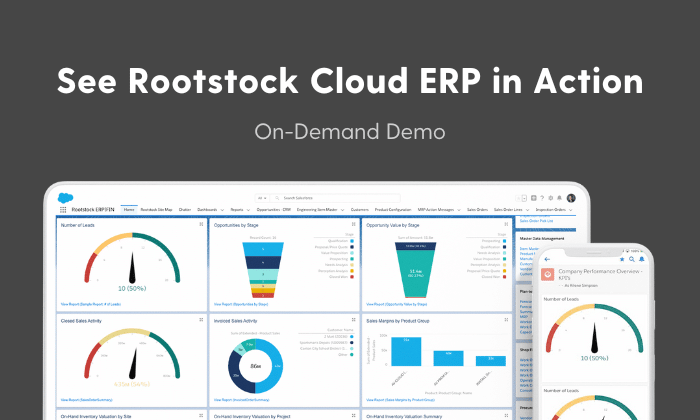Image resolution: width=700 pixels, height=420 pixels.
Task: Open the Inspection Orders tab
Action: (x=550, y=209)
